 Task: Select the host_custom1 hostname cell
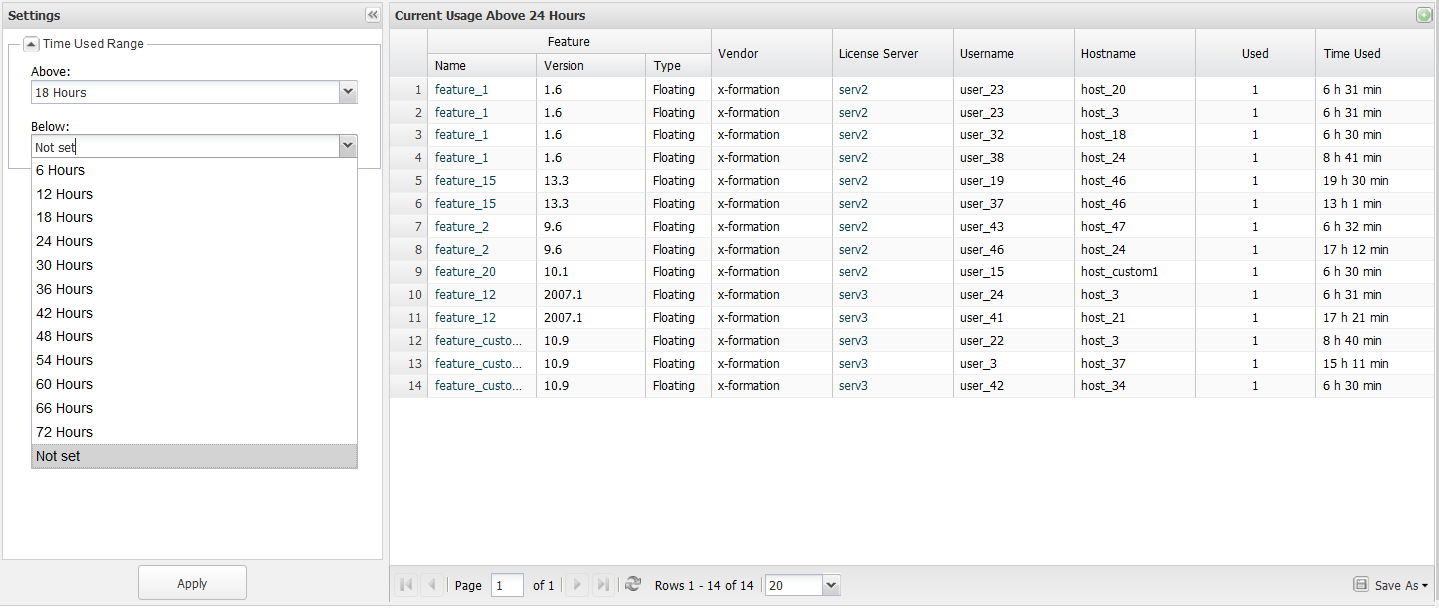click(1134, 272)
